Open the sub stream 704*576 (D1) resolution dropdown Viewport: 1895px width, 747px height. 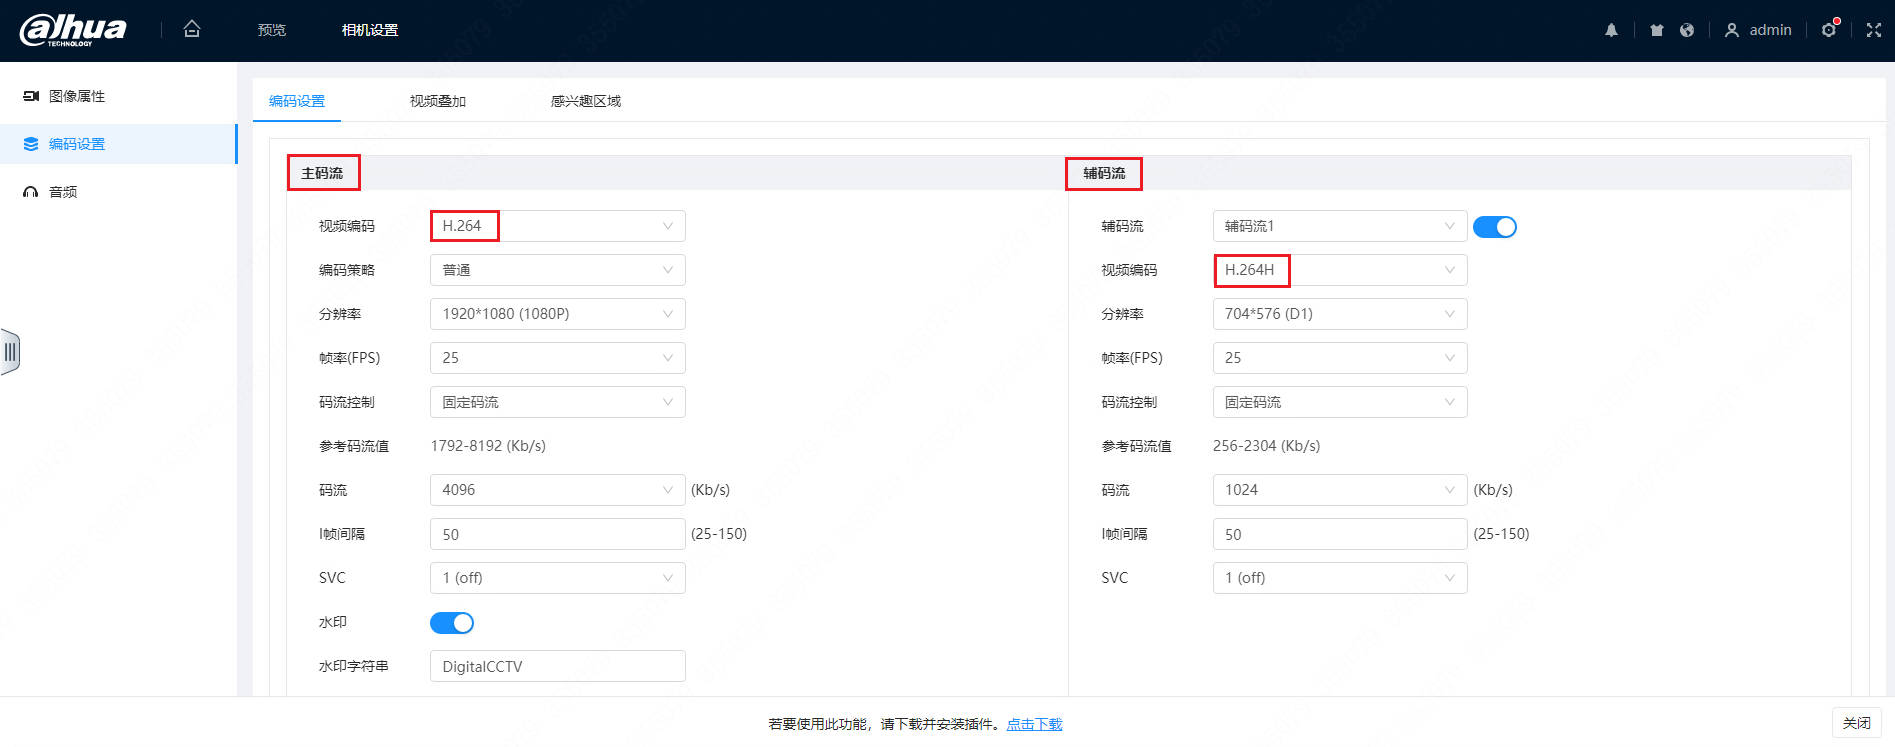tap(1339, 314)
